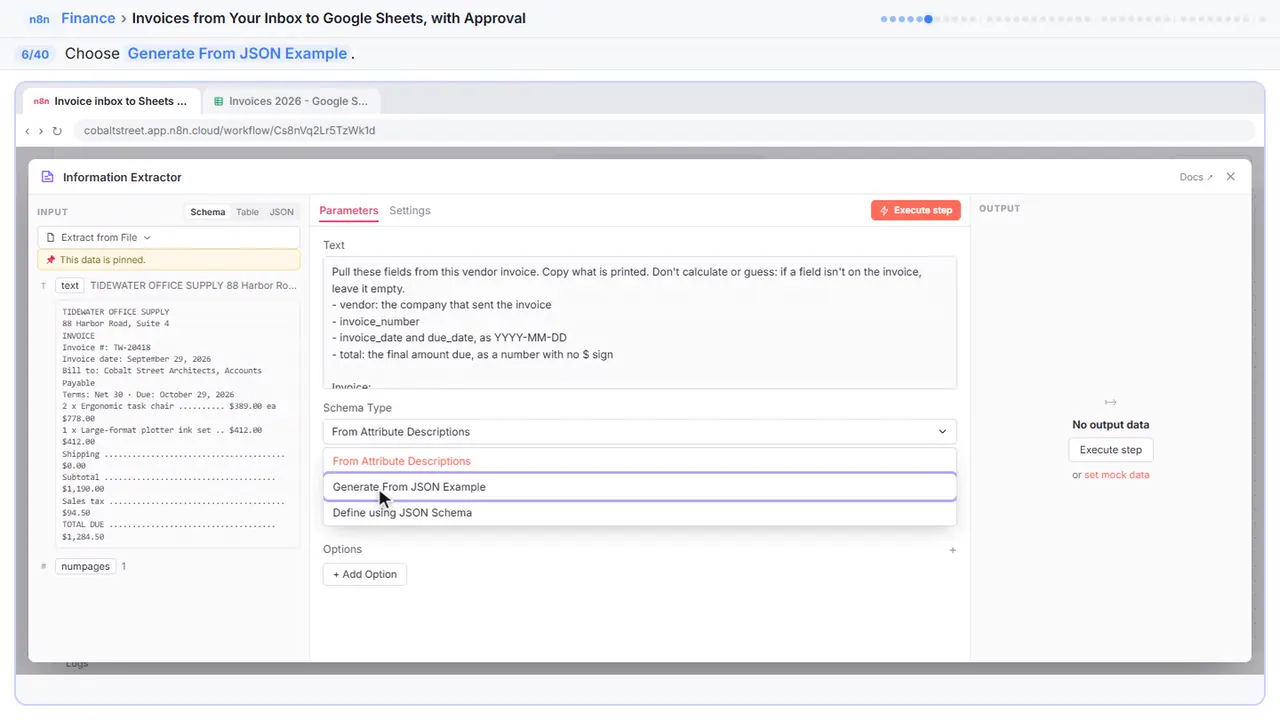Switch to the Settings tab
The width and height of the screenshot is (1280, 720).
point(410,211)
